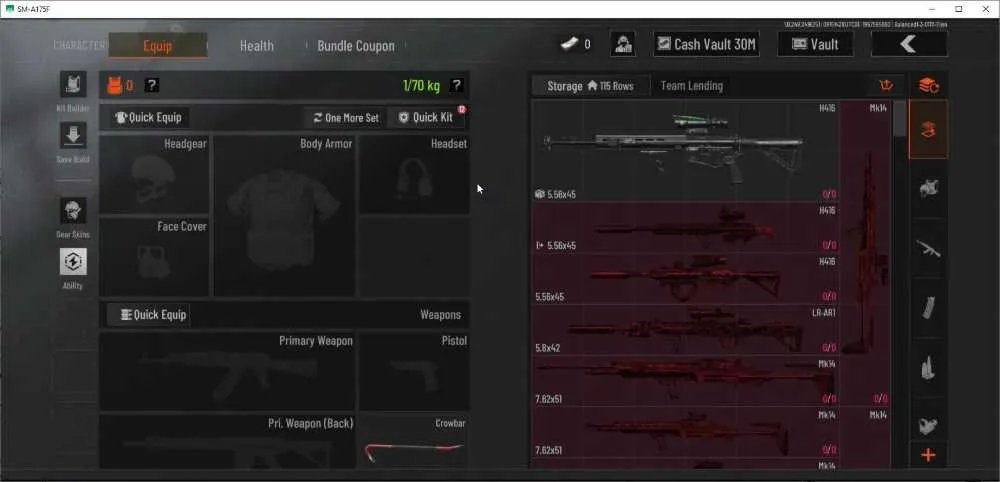Click the Weapons section label
The image size is (1000, 482).
[440, 315]
